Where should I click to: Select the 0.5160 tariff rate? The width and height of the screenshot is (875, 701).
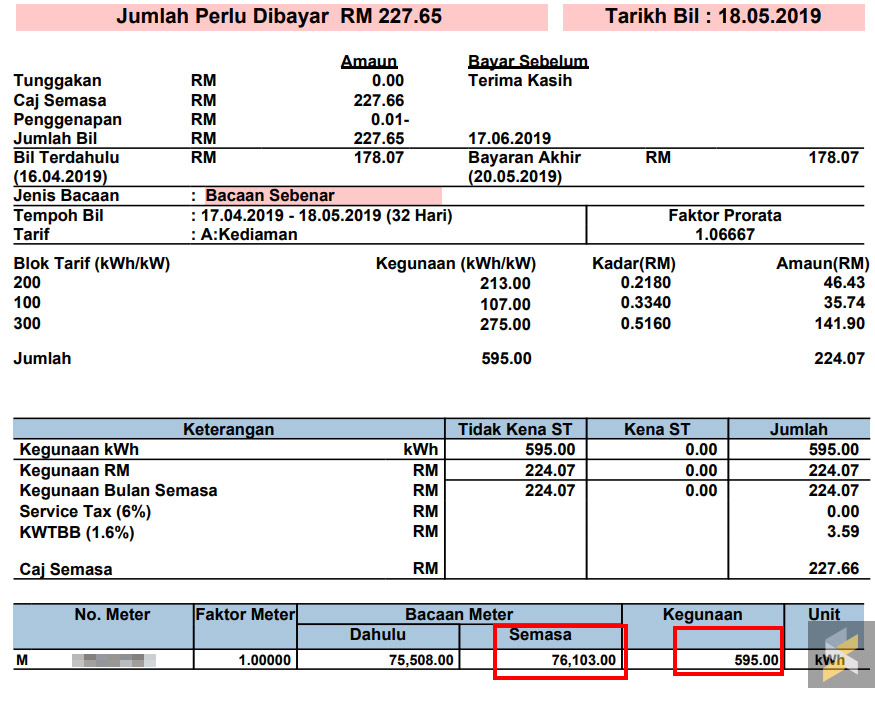pyautogui.click(x=646, y=324)
